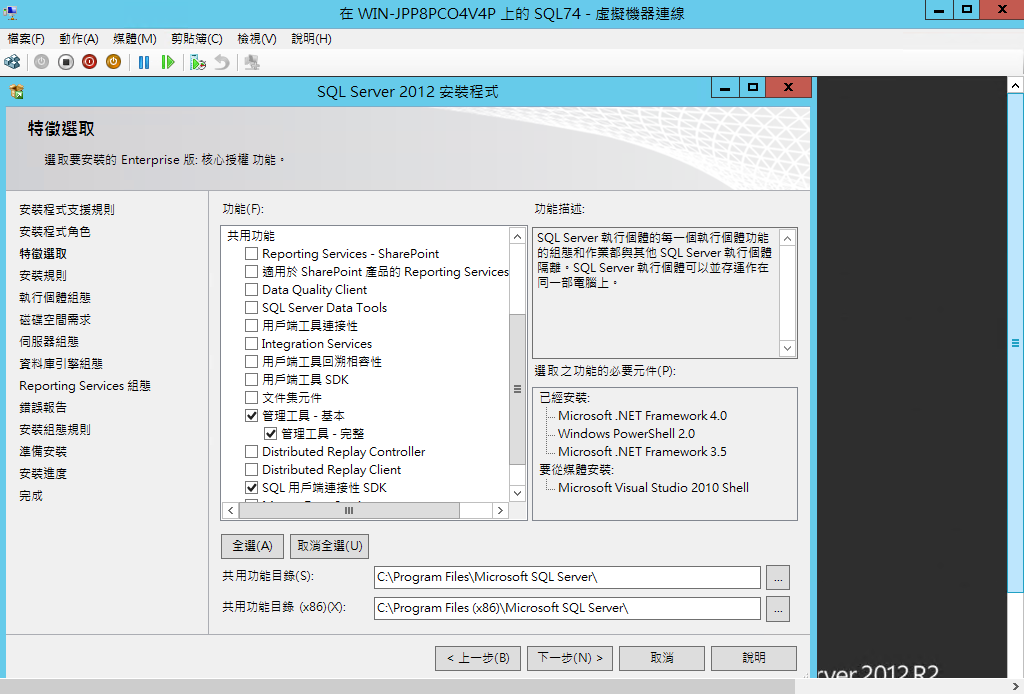Click the Enhanced session icon
Image resolution: width=1024 pixels, height=694 pixels.
point(251,62)
